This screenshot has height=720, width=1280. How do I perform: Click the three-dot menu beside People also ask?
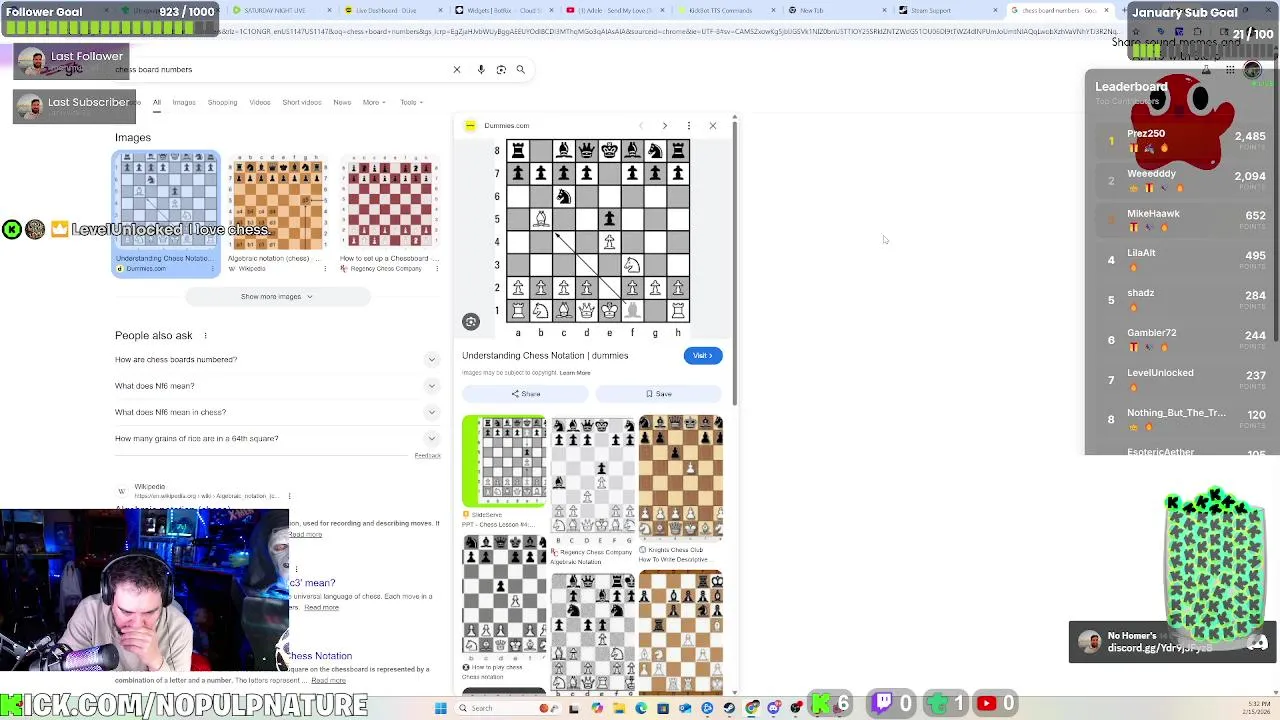click(205, 336)
